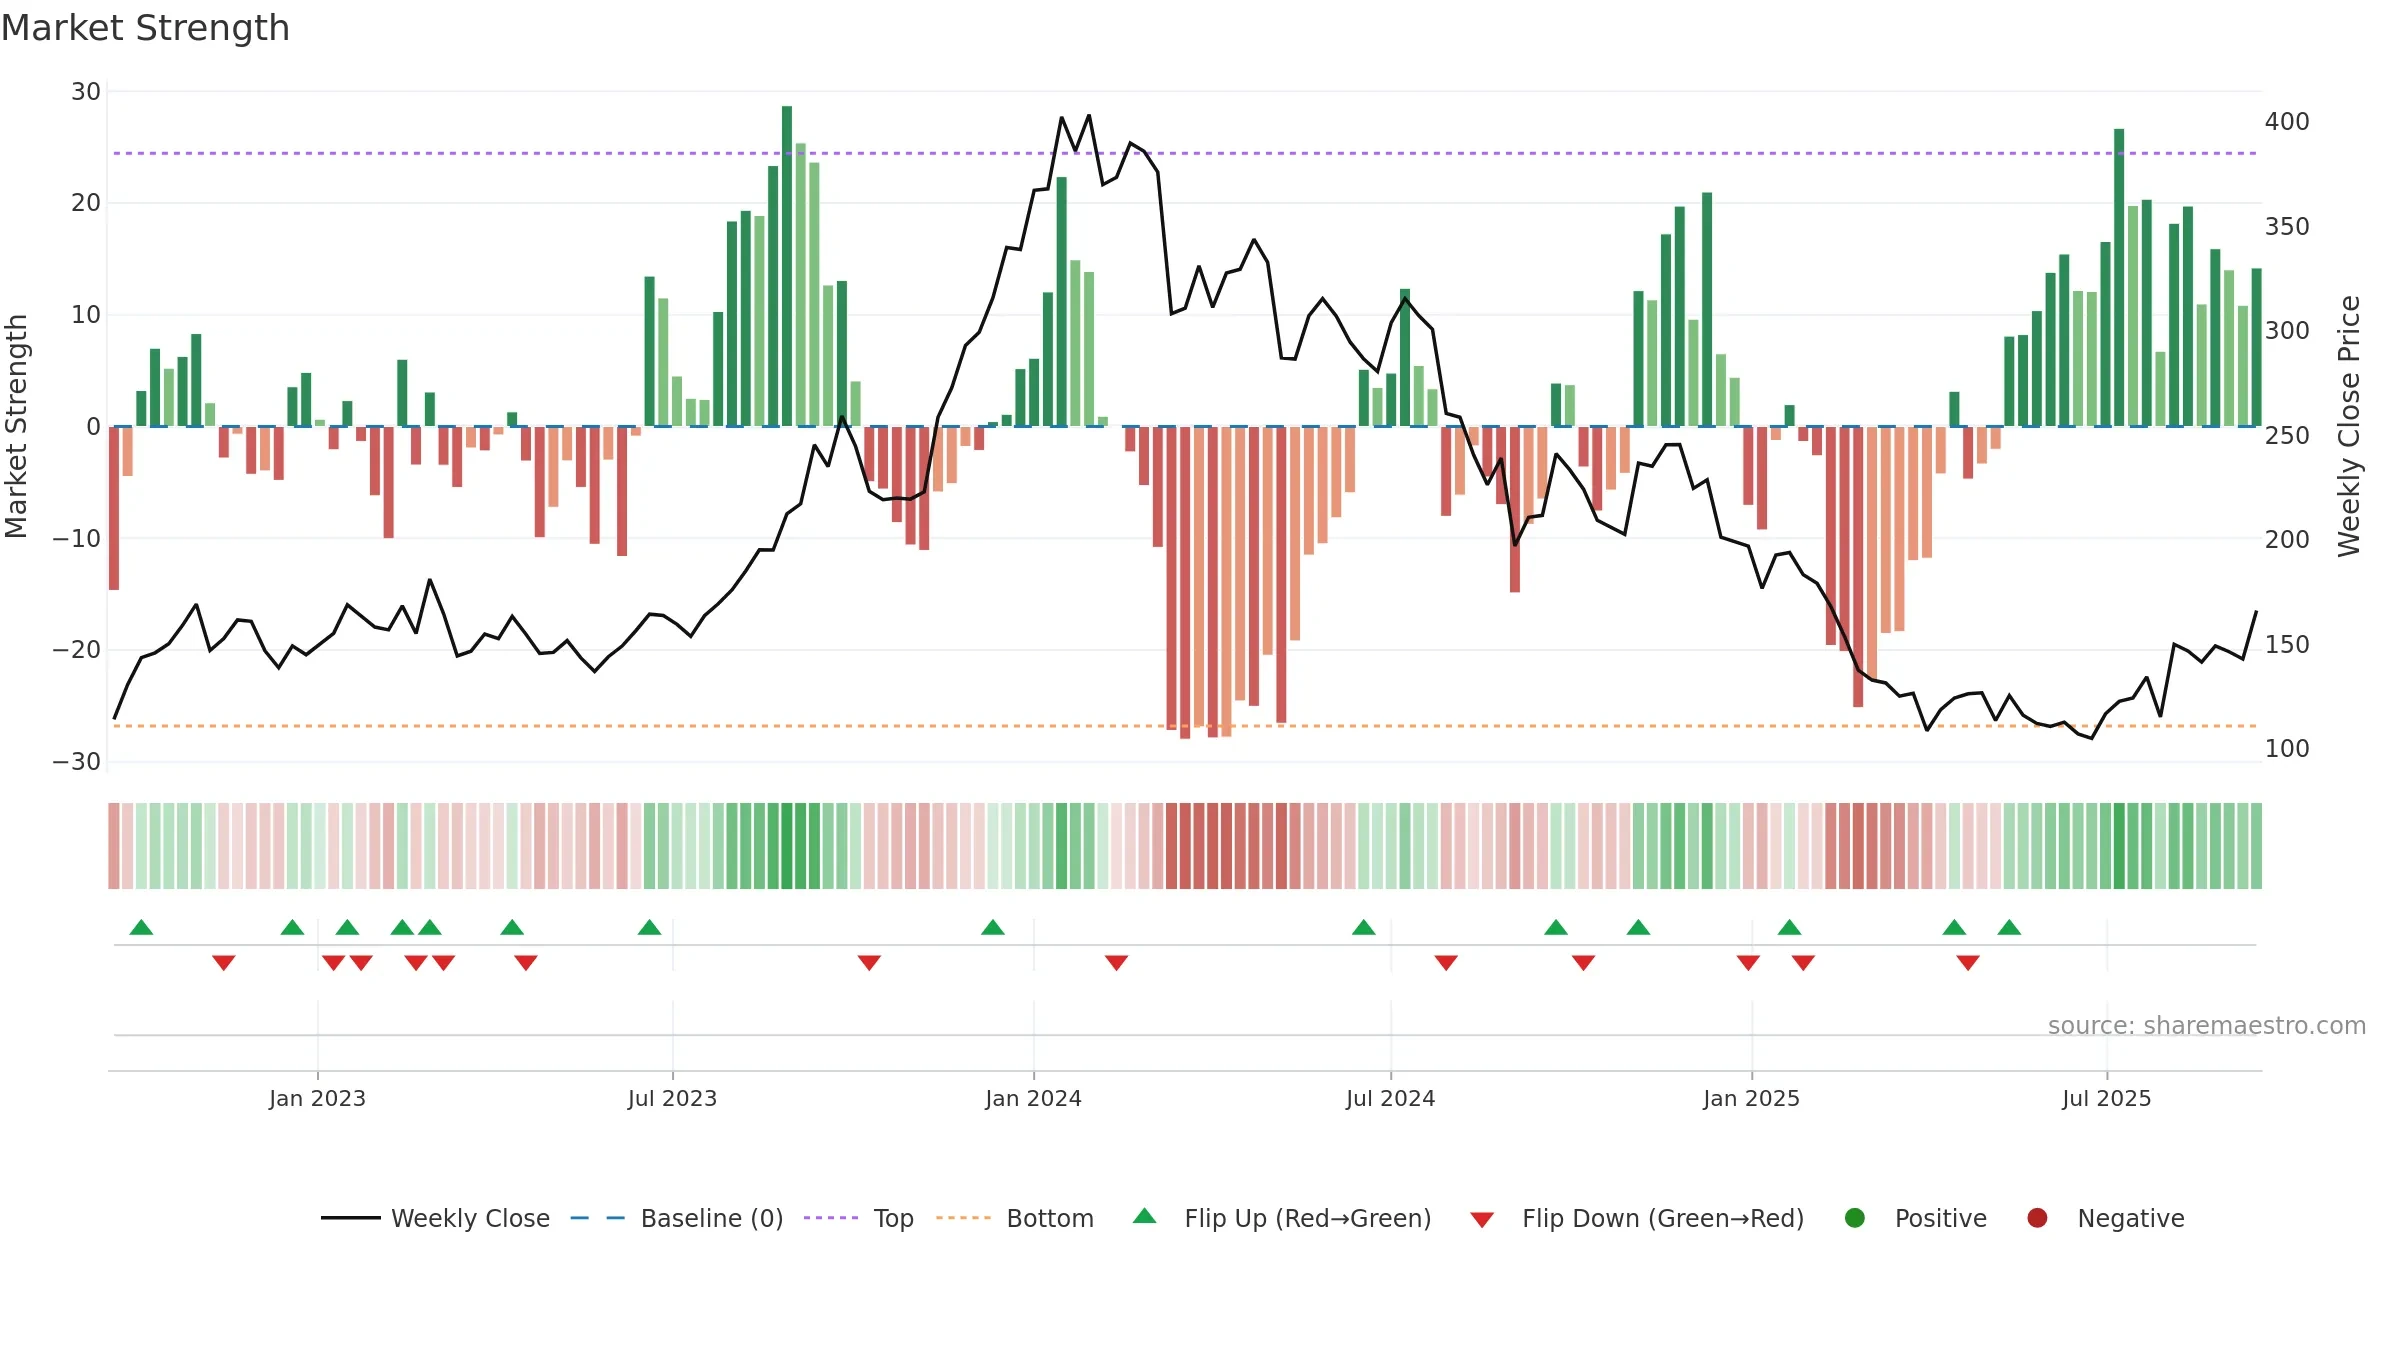Click the Jul 2024 axis label

pyautogui.click(x=1390, y=1098)
